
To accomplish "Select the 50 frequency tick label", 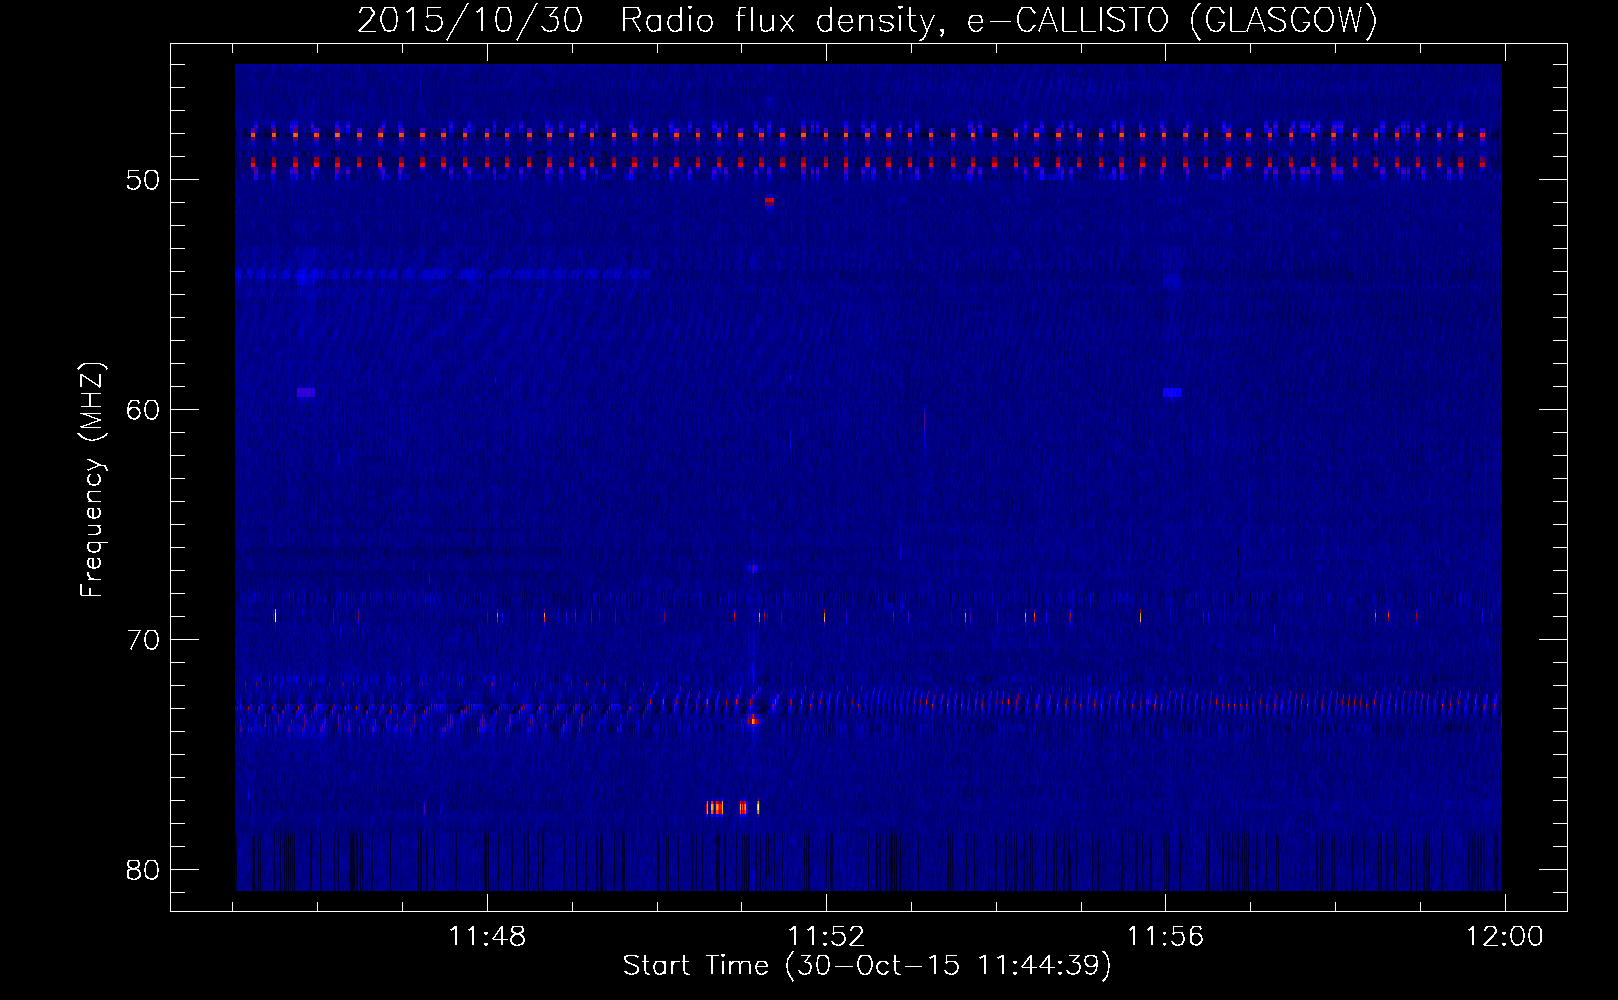I will 144,180.
